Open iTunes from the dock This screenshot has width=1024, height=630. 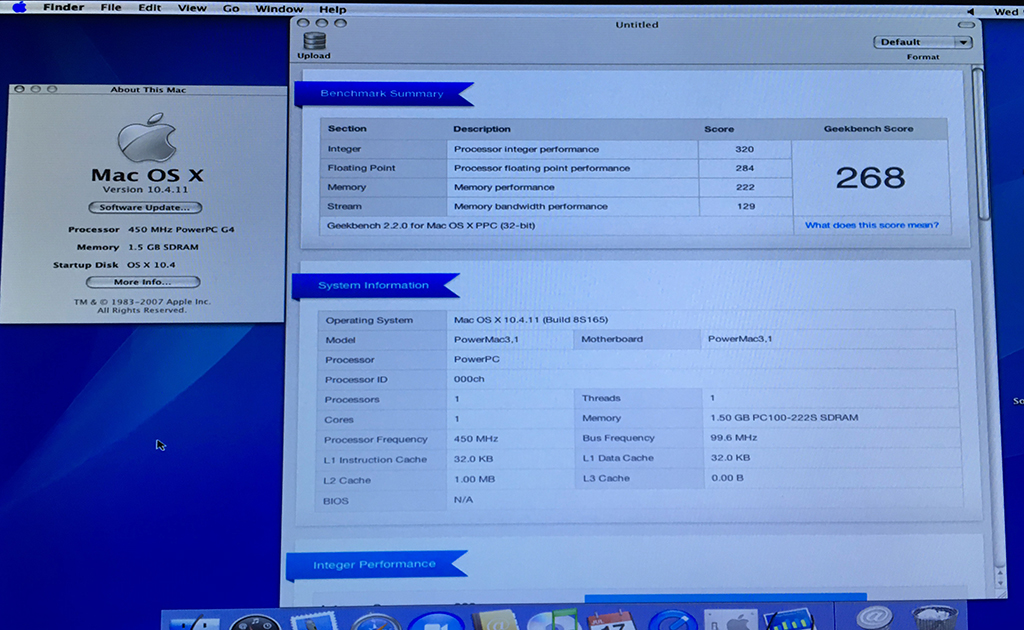pyautogui.click(x=551, y=622)
